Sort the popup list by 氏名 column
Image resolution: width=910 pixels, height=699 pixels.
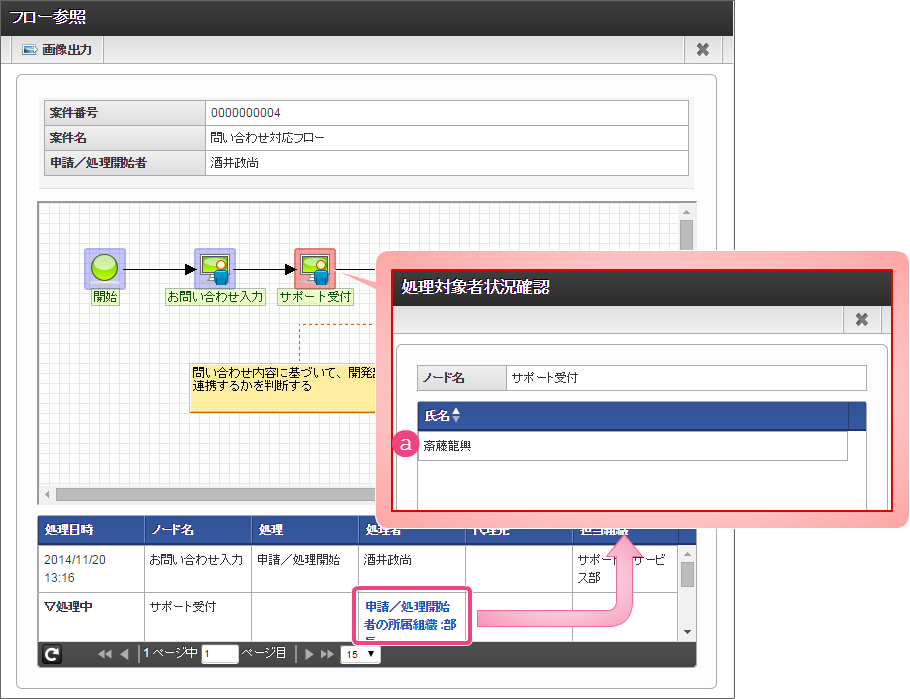pyautogui.click(x=442, y=416)
